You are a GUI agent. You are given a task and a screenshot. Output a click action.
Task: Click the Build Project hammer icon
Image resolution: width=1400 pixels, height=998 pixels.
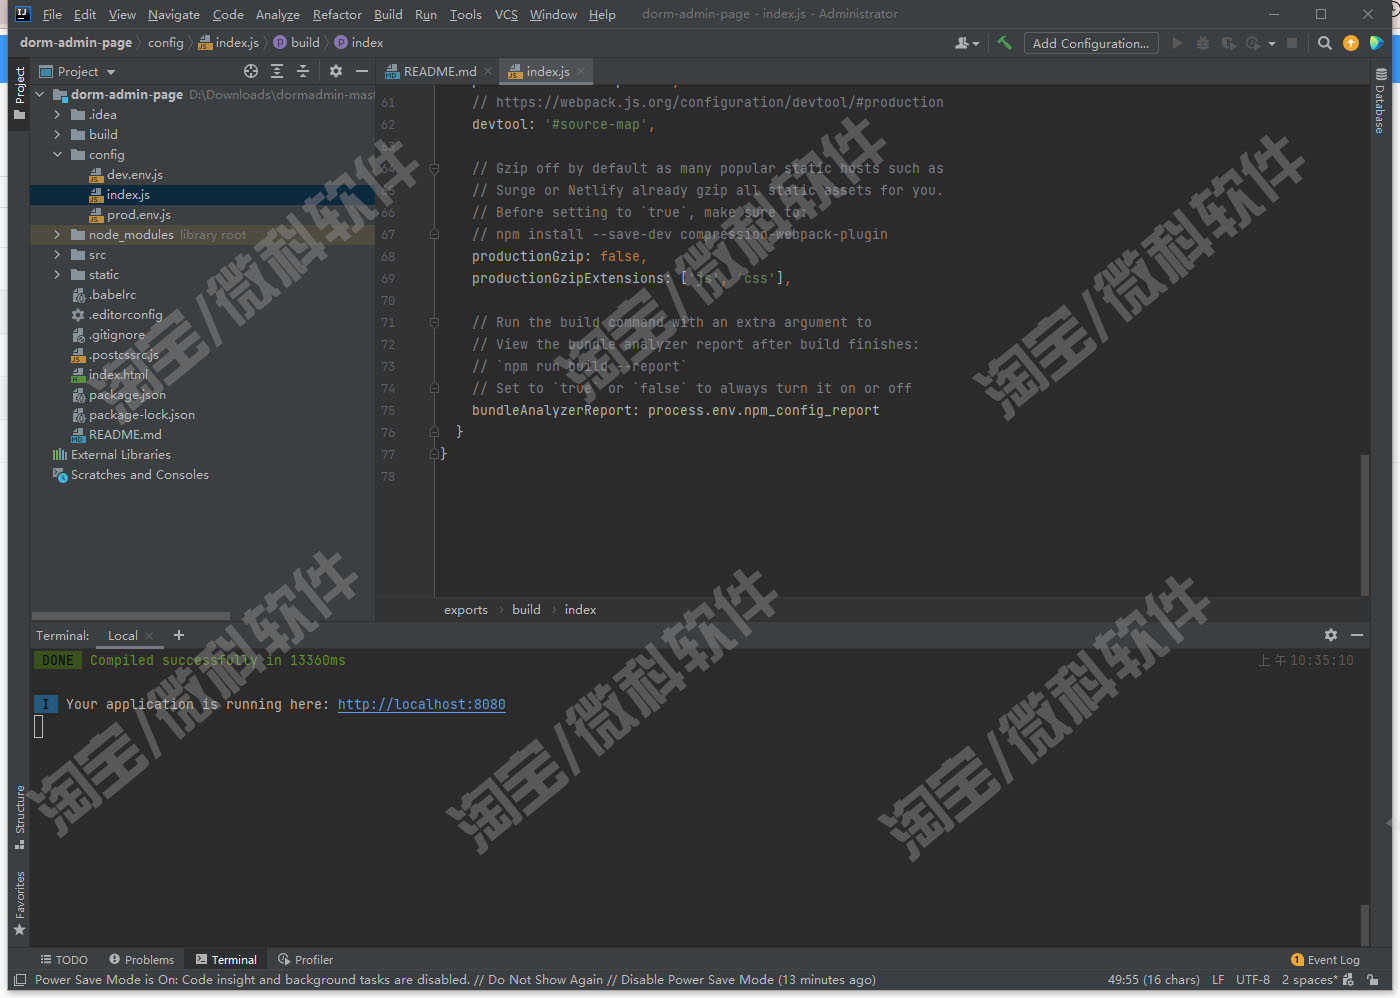(x=1004, y=43)
